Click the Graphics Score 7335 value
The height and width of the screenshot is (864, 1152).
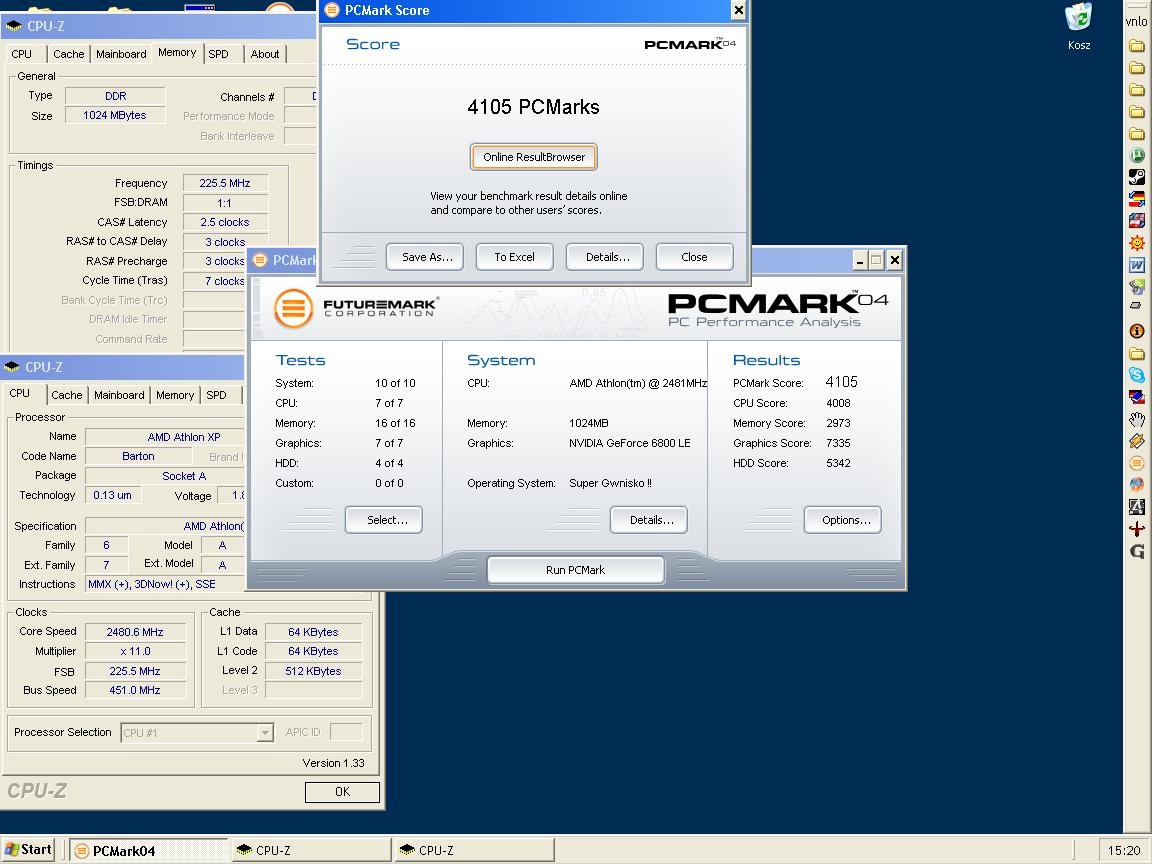838,443
